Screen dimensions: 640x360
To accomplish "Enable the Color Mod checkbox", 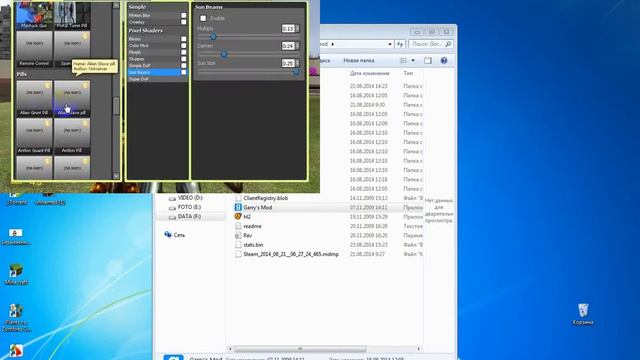I will (x=184, y=46).
